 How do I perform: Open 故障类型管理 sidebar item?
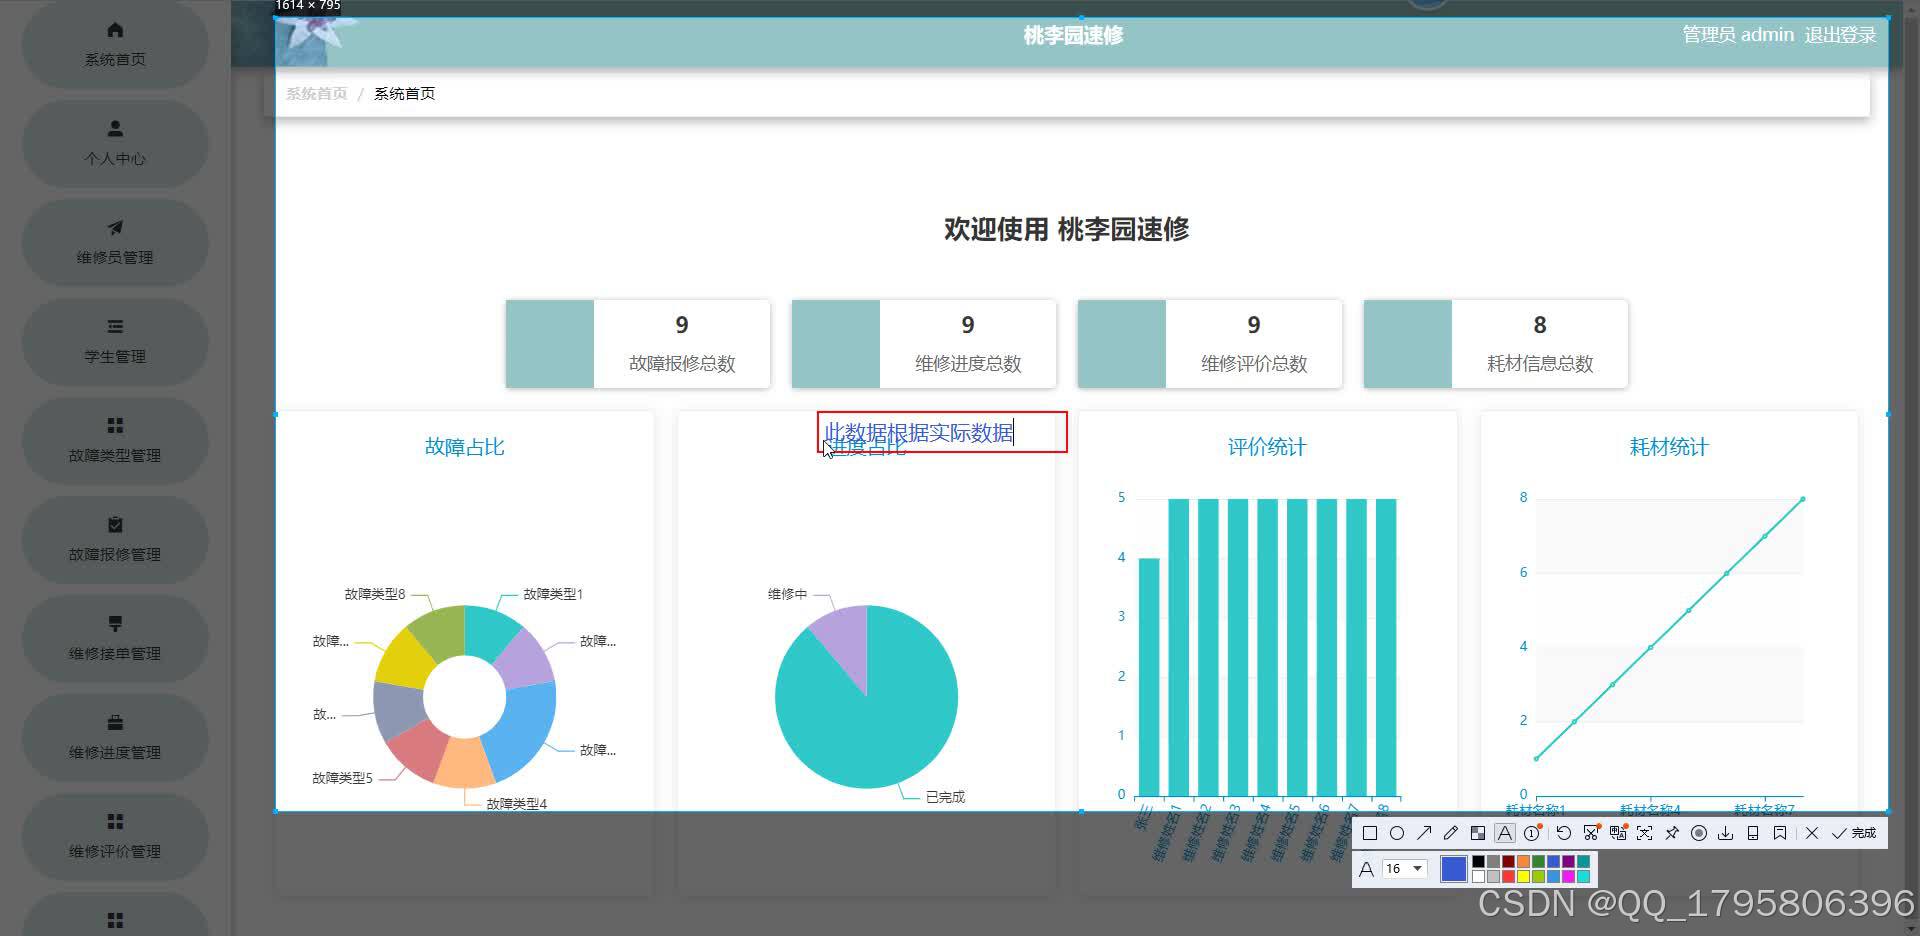pos(115,440)
